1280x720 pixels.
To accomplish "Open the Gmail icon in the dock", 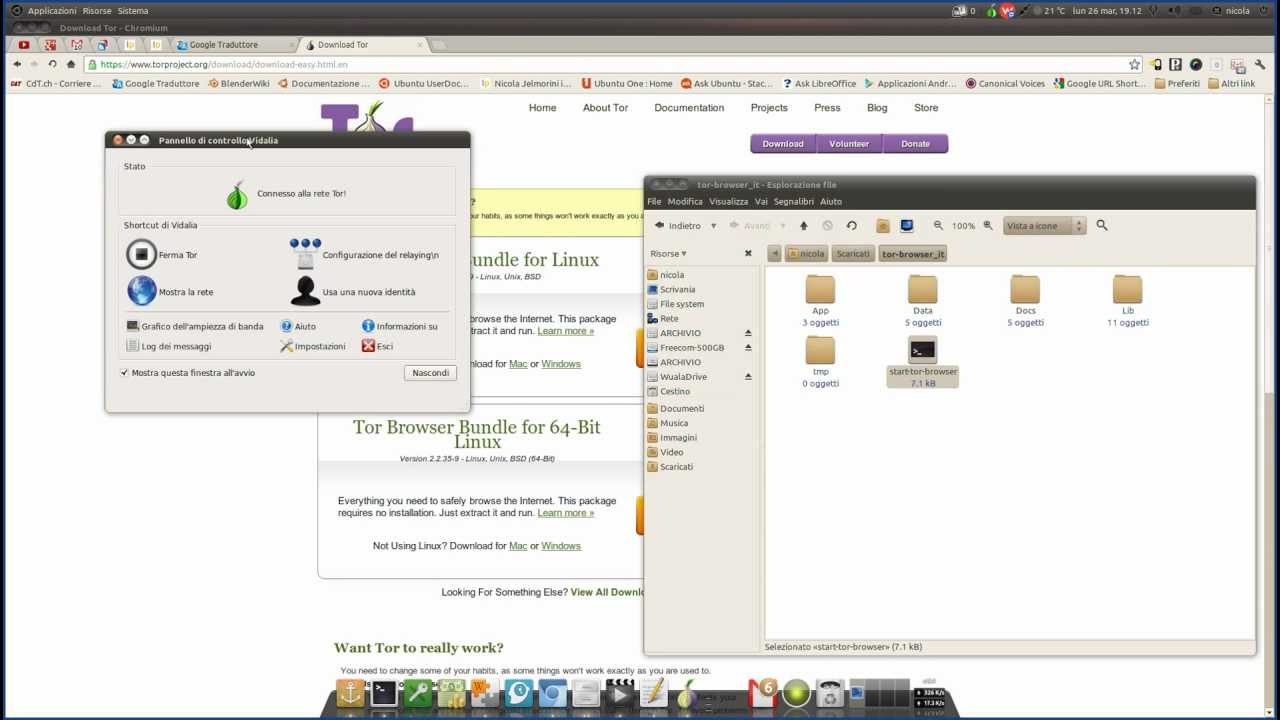I will [764, 693].
